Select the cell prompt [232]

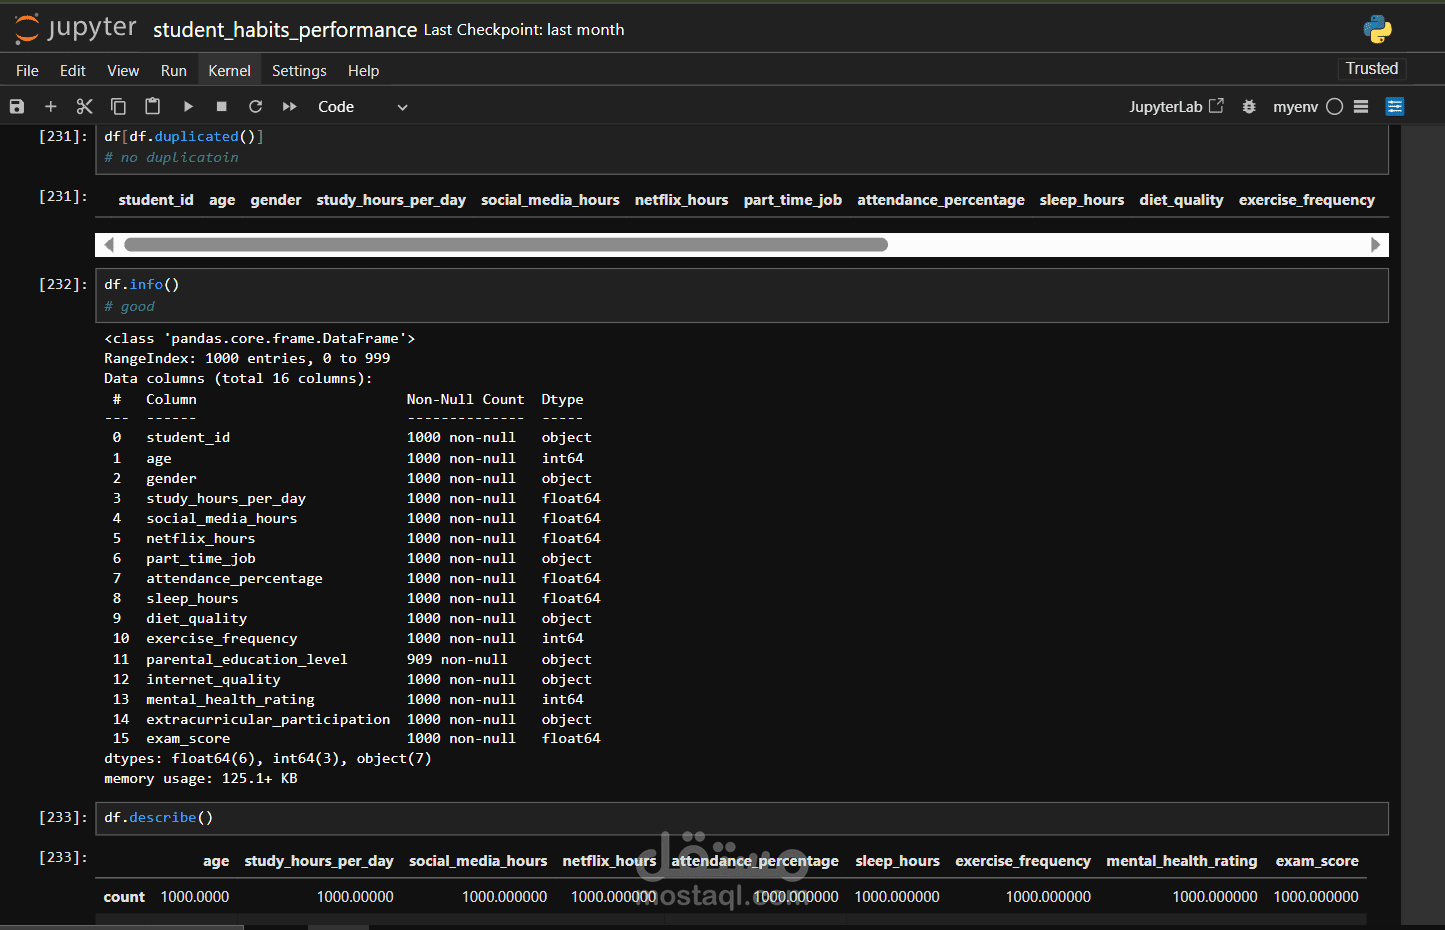[63, 284]
